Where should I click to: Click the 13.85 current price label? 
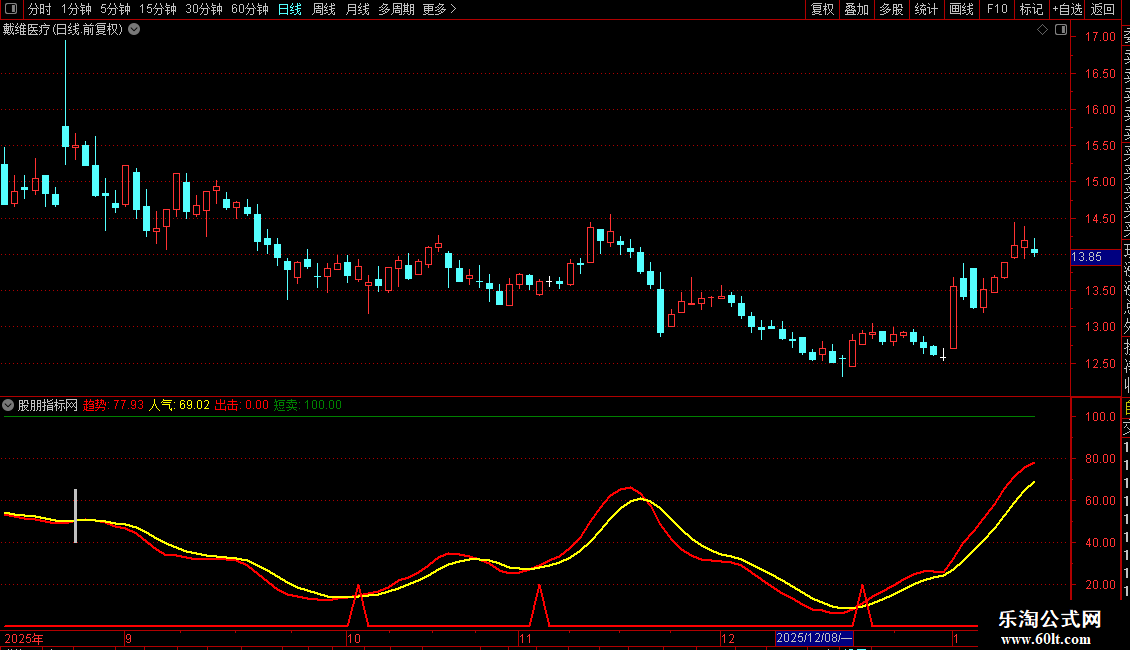(1087, 257)
